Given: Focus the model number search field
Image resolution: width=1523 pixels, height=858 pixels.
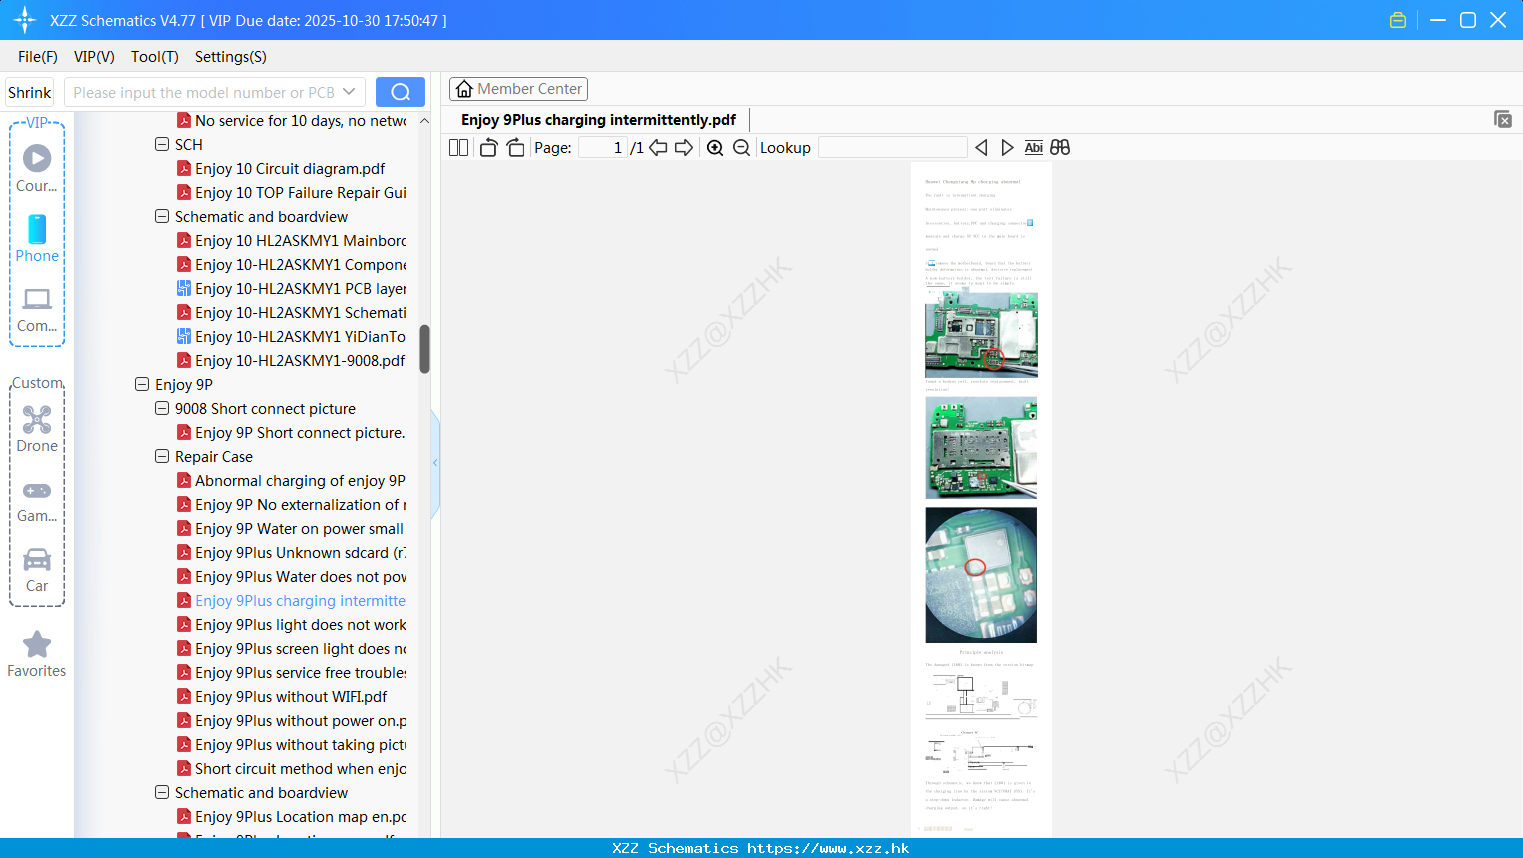Looking at the screenshot, I should pyautogui.click(x=203, y=92).
